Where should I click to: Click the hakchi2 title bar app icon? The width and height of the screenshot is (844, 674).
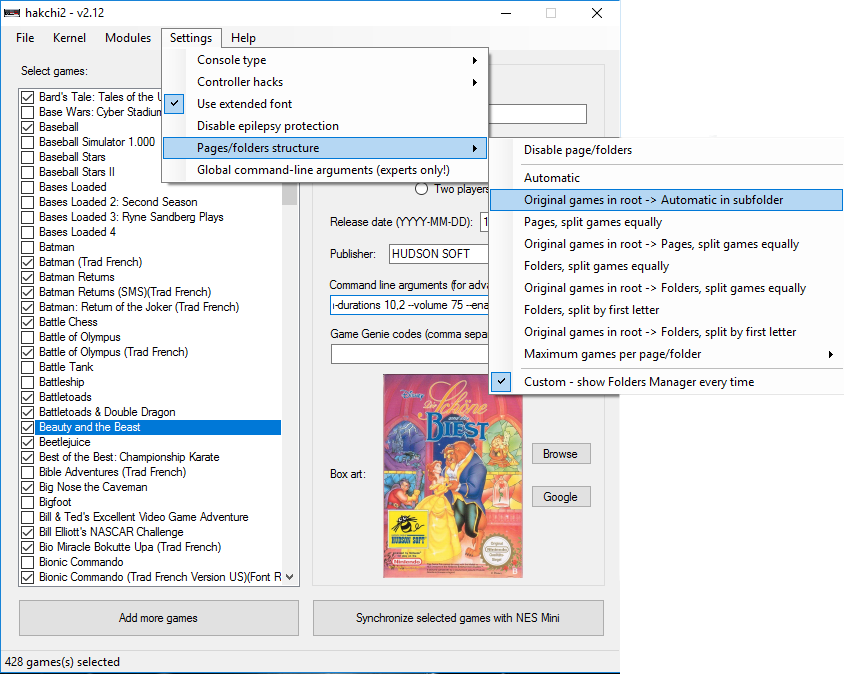(x=12, y=12)
